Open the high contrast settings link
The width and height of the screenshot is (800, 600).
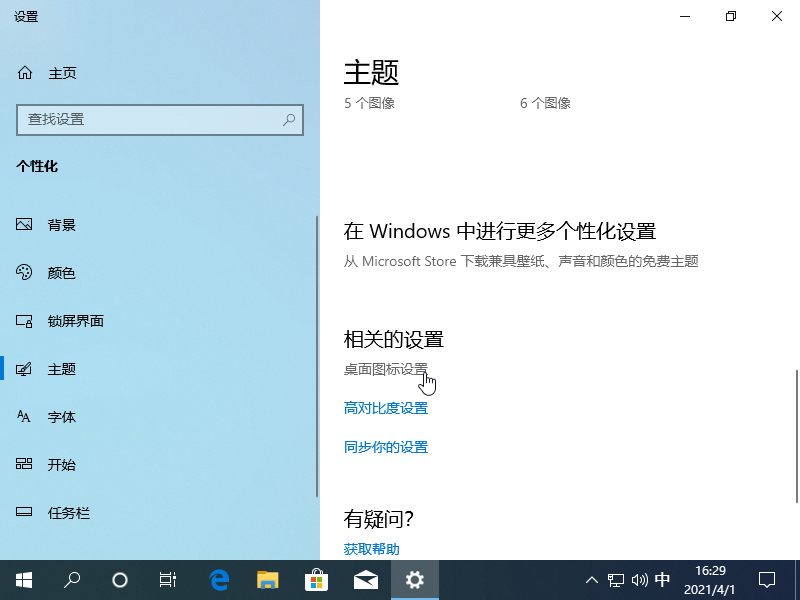[x=385, y=408]
